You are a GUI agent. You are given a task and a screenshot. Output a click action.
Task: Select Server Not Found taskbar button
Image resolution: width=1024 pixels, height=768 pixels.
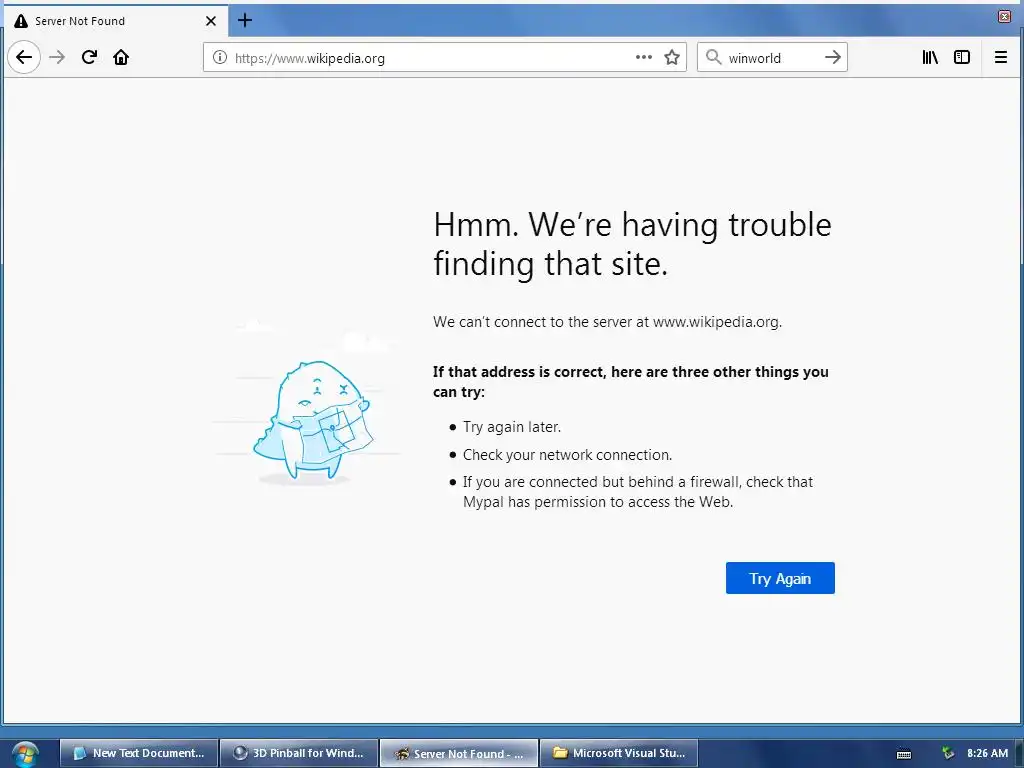(x=459, y=753)
